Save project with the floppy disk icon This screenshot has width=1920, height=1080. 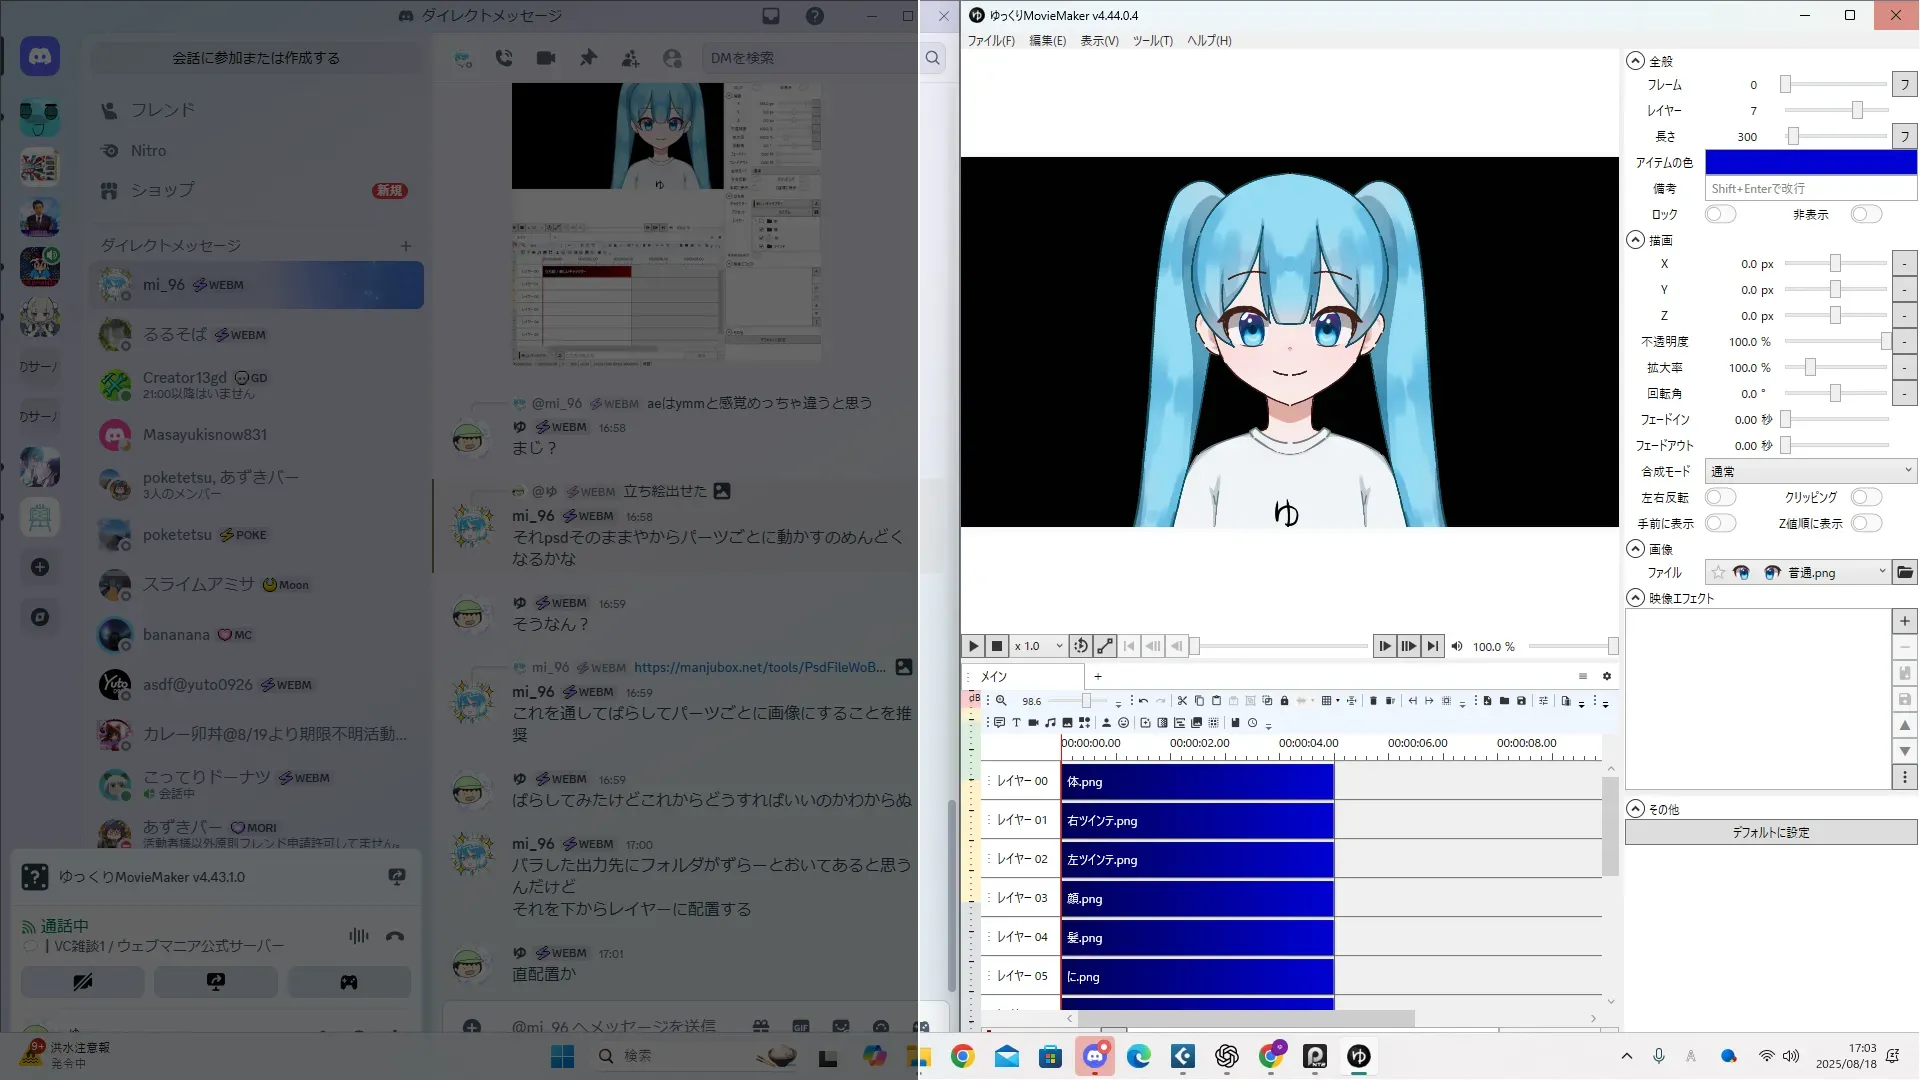pos(1521,701)
